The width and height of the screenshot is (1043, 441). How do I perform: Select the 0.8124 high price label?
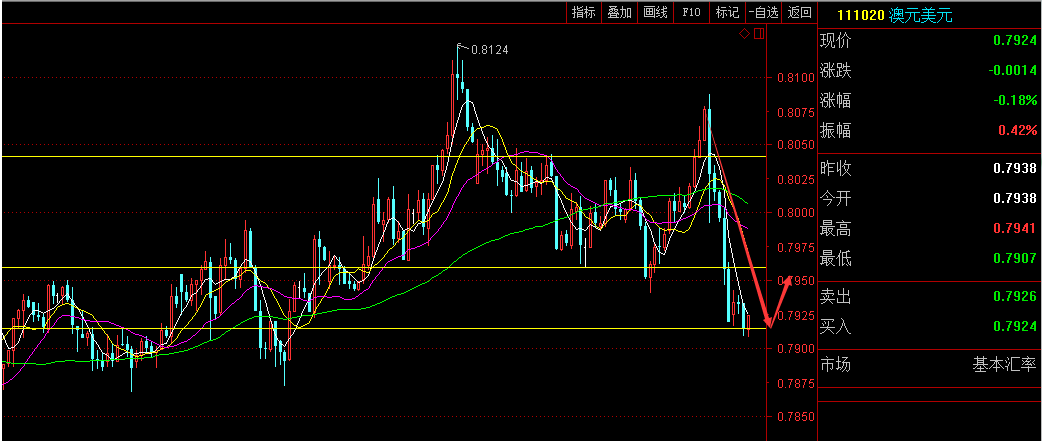490,50
